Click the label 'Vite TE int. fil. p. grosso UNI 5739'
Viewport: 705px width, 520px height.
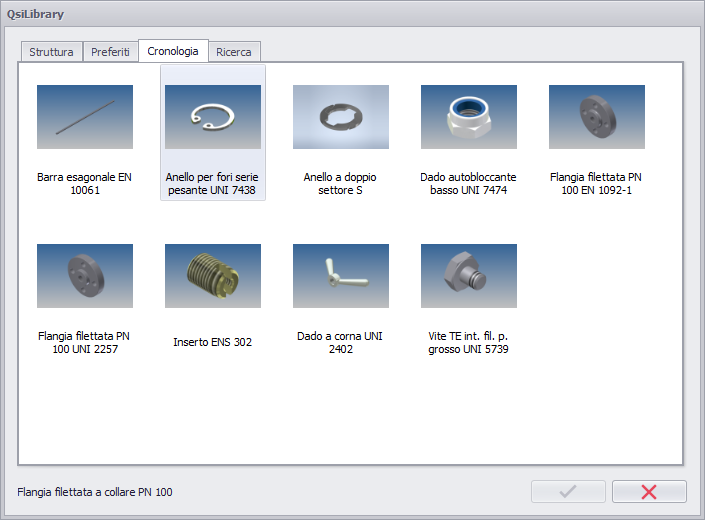point(469,342)
